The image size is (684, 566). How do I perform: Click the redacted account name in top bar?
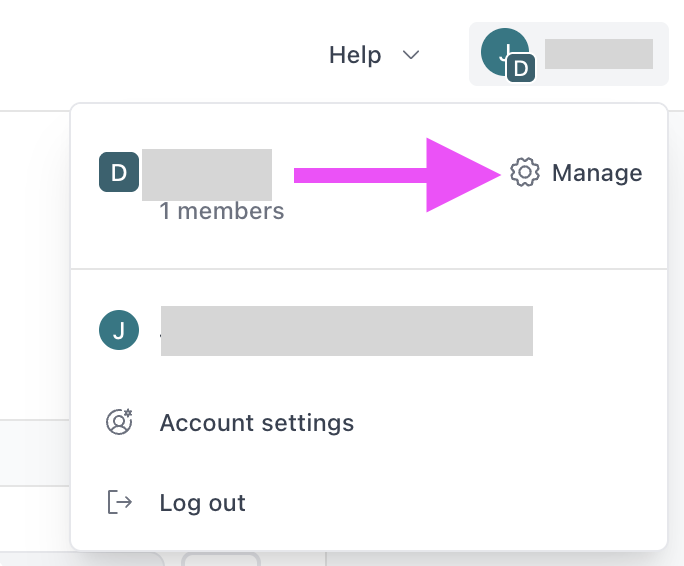(x=598, y=54)
